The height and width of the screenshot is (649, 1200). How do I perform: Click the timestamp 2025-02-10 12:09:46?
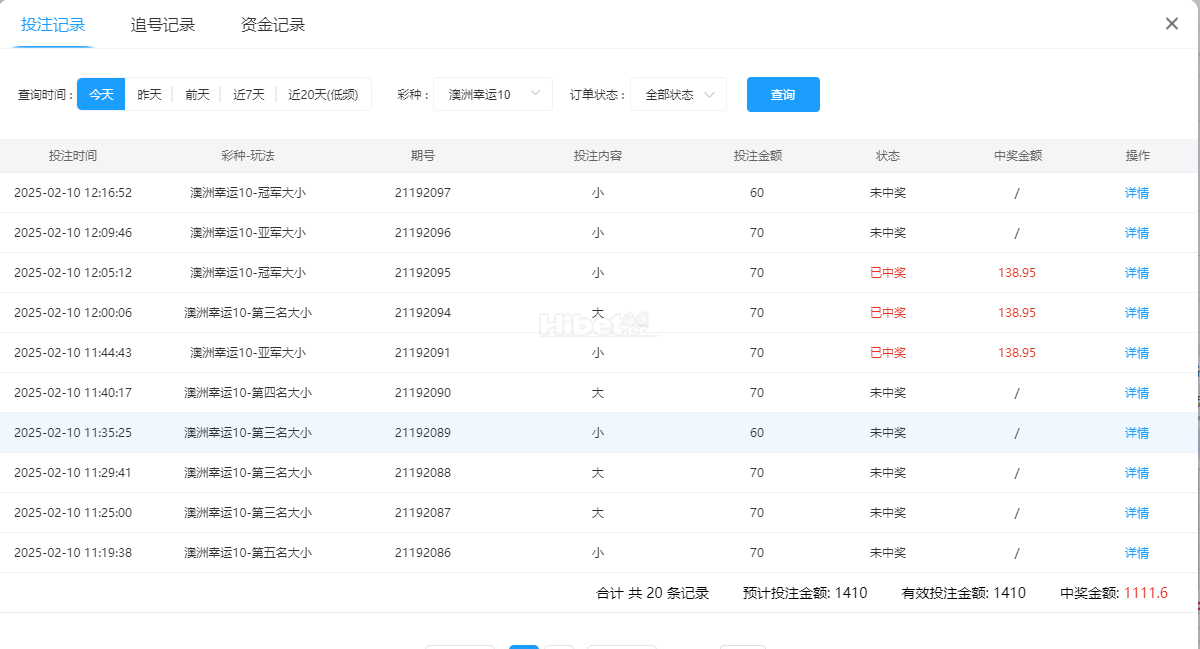coord(73,233)
